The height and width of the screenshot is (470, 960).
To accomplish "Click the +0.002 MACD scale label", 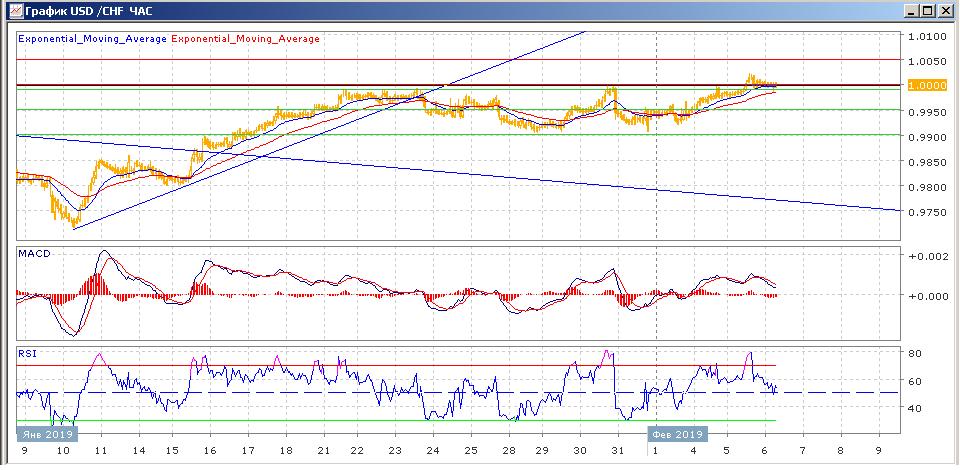I will pos(928,256).
